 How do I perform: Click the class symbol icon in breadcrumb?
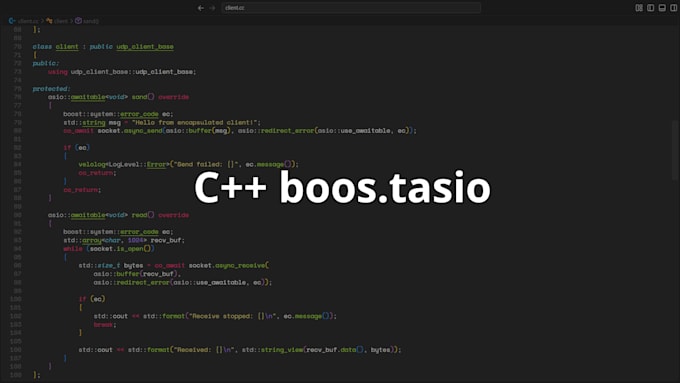49,21
